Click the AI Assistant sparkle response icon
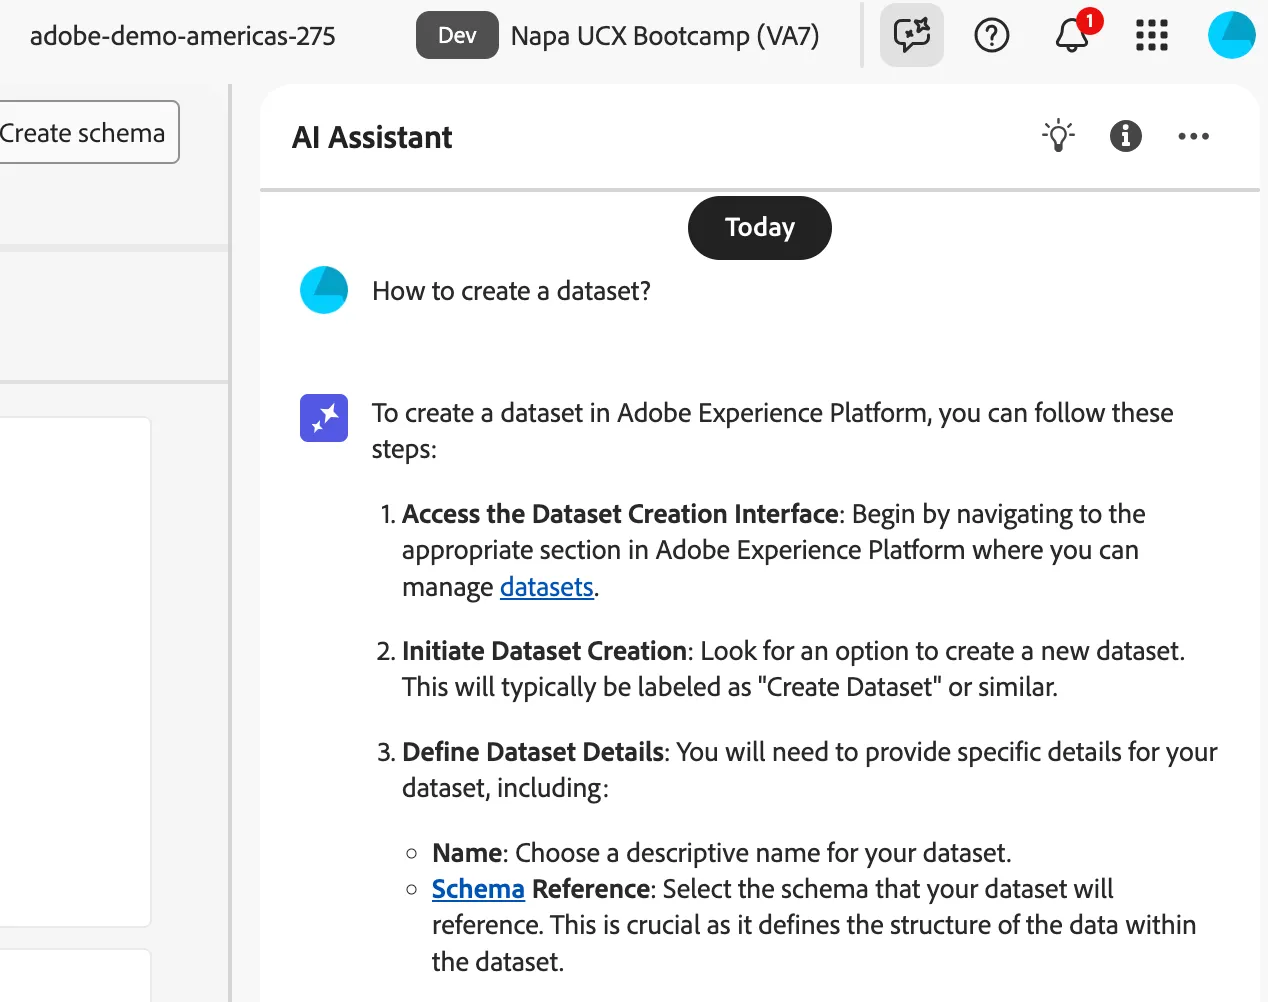The image size is (1268, 1002). point(324,418)
